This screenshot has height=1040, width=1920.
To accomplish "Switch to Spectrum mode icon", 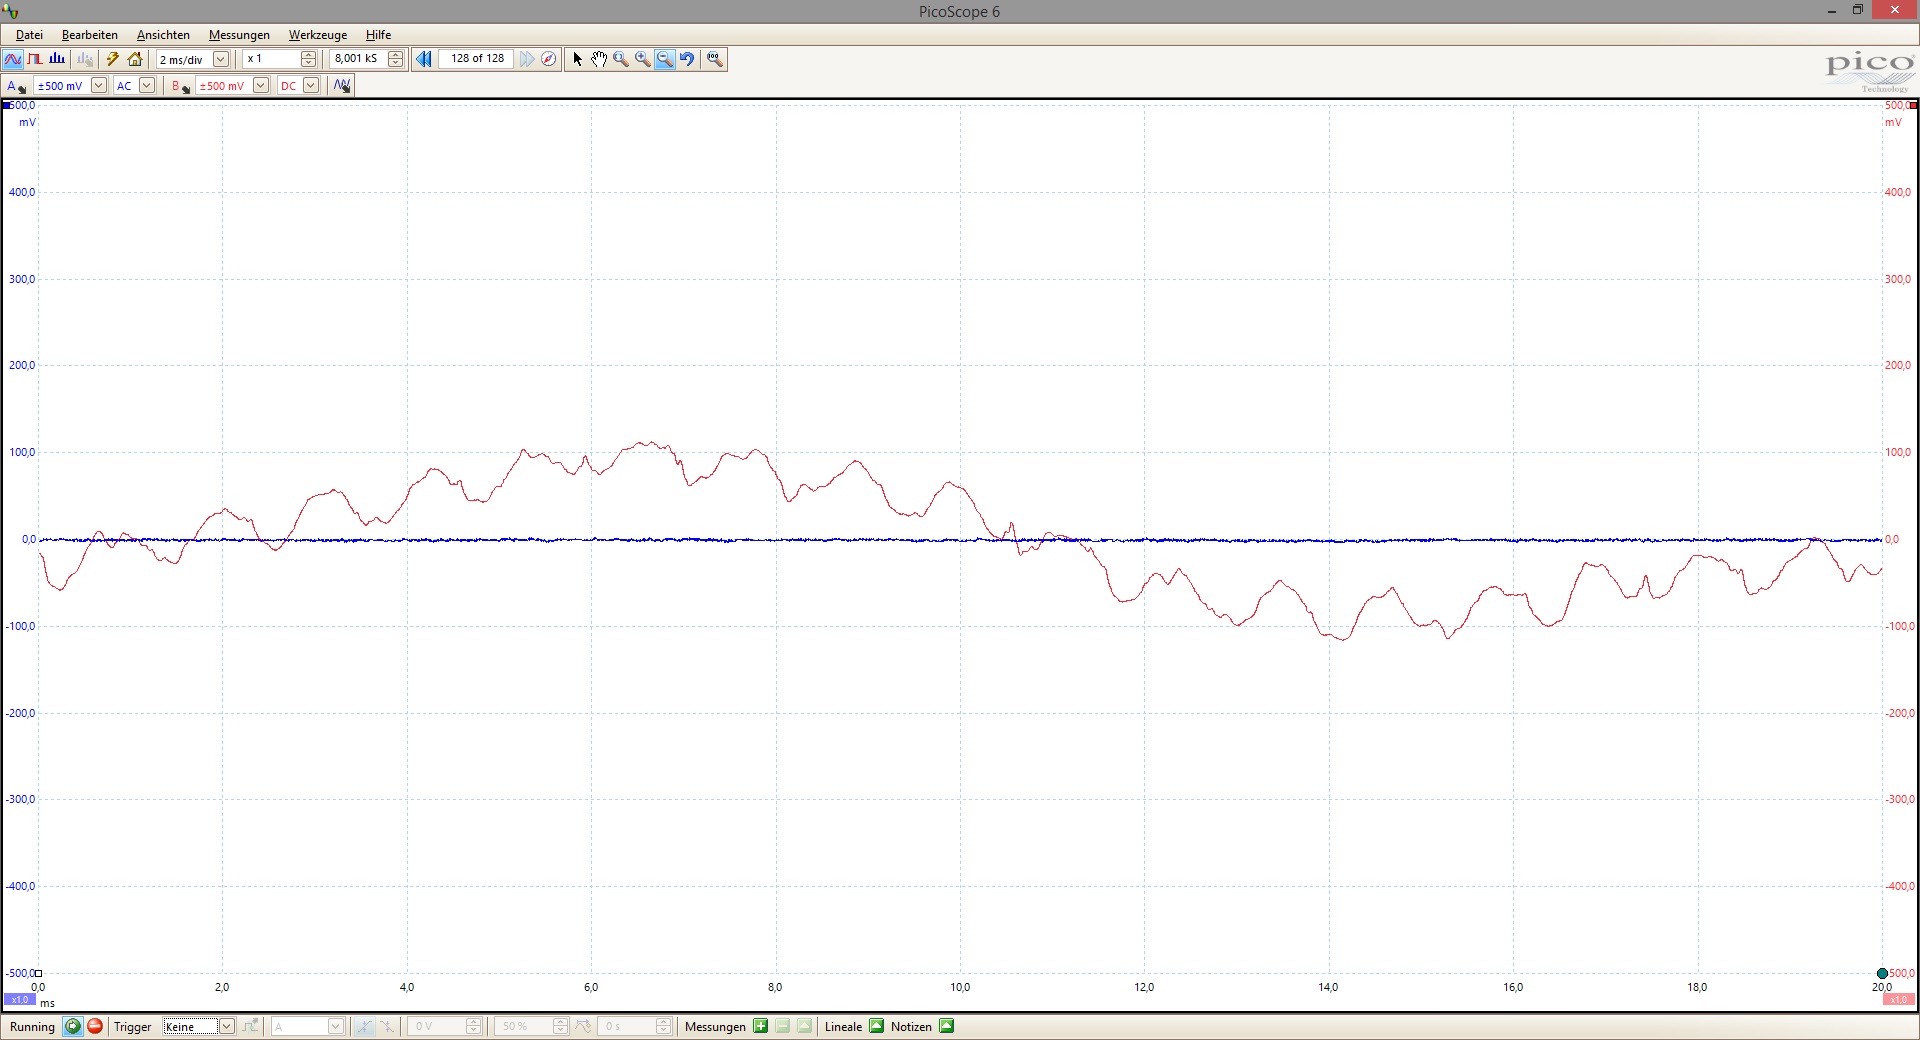I will [57, 59].
